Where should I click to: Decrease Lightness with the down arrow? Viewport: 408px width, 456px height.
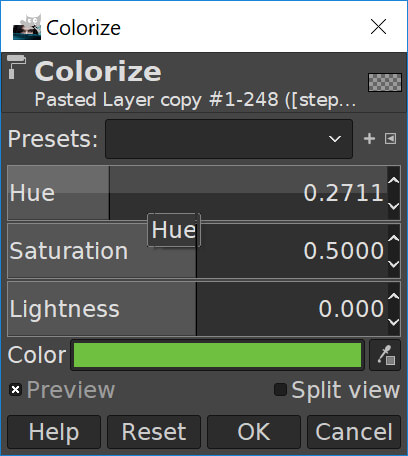pos(394,322)
